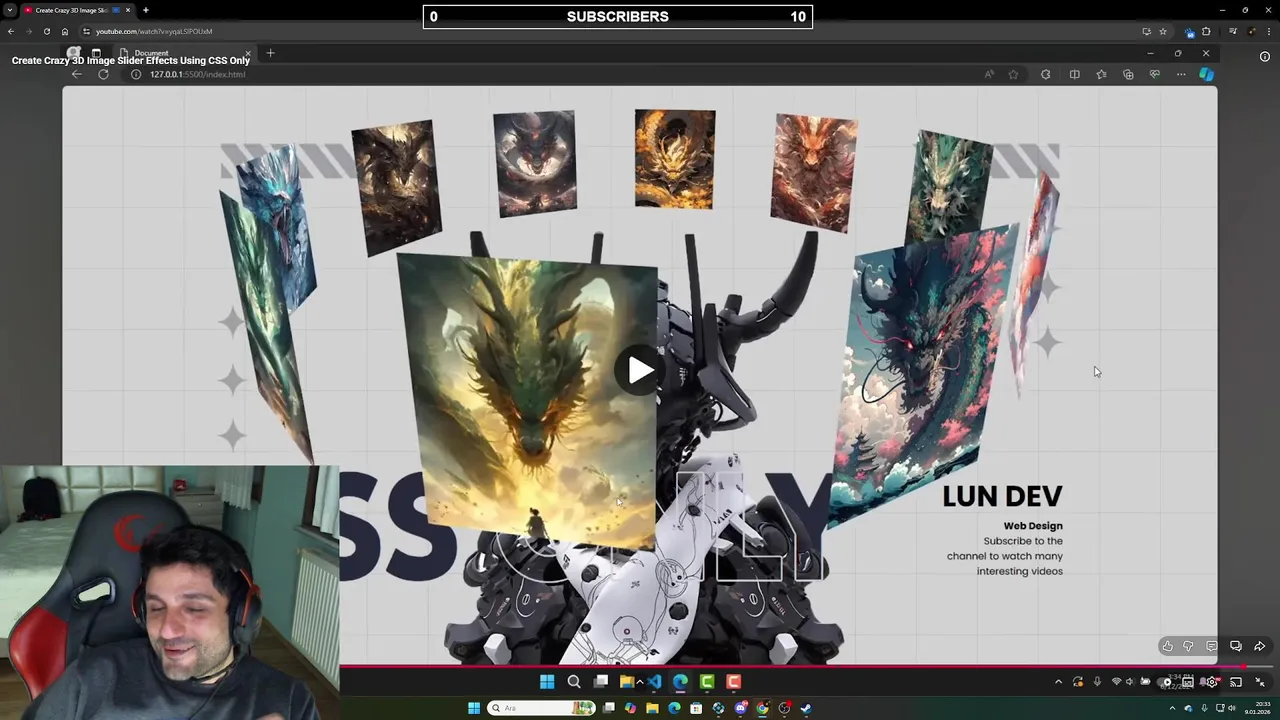Open the 20:33 clock and date flyout
The height and width of the screenshot is (720, 1280).
point(1259,708)
